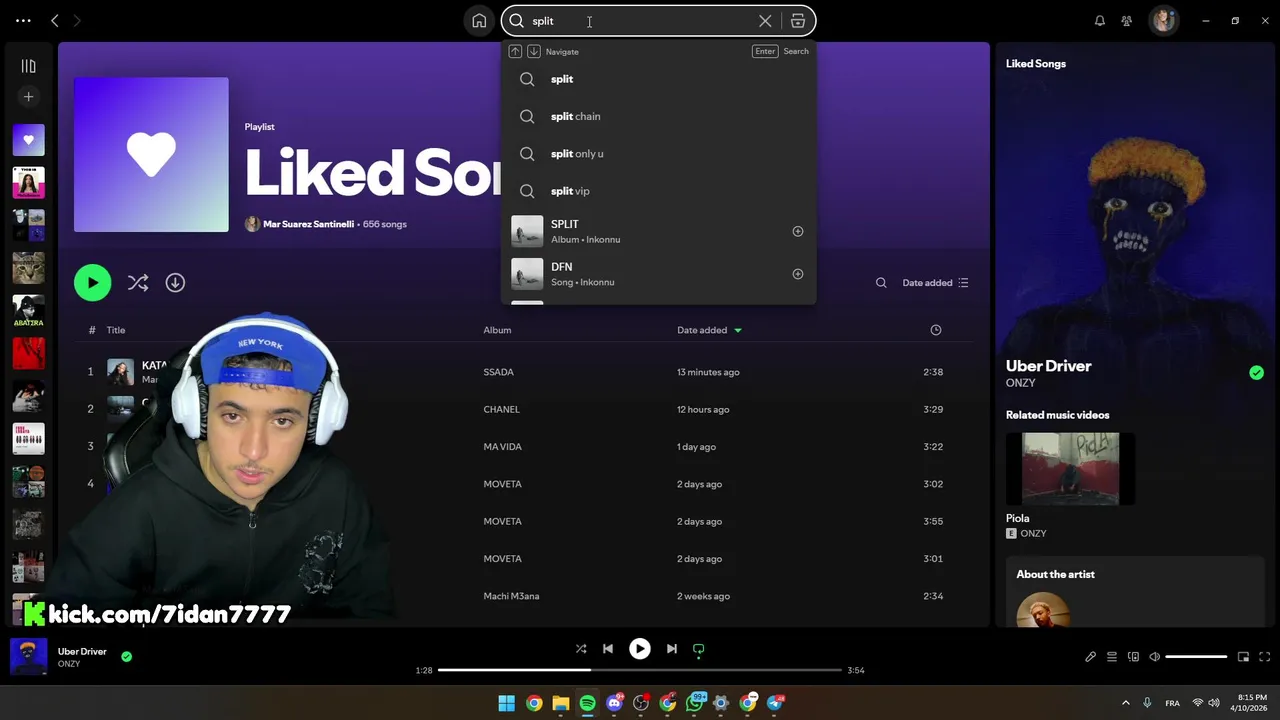
Task: Open Liked Songs heart in sidebar
Action: [x=28, y=140]
